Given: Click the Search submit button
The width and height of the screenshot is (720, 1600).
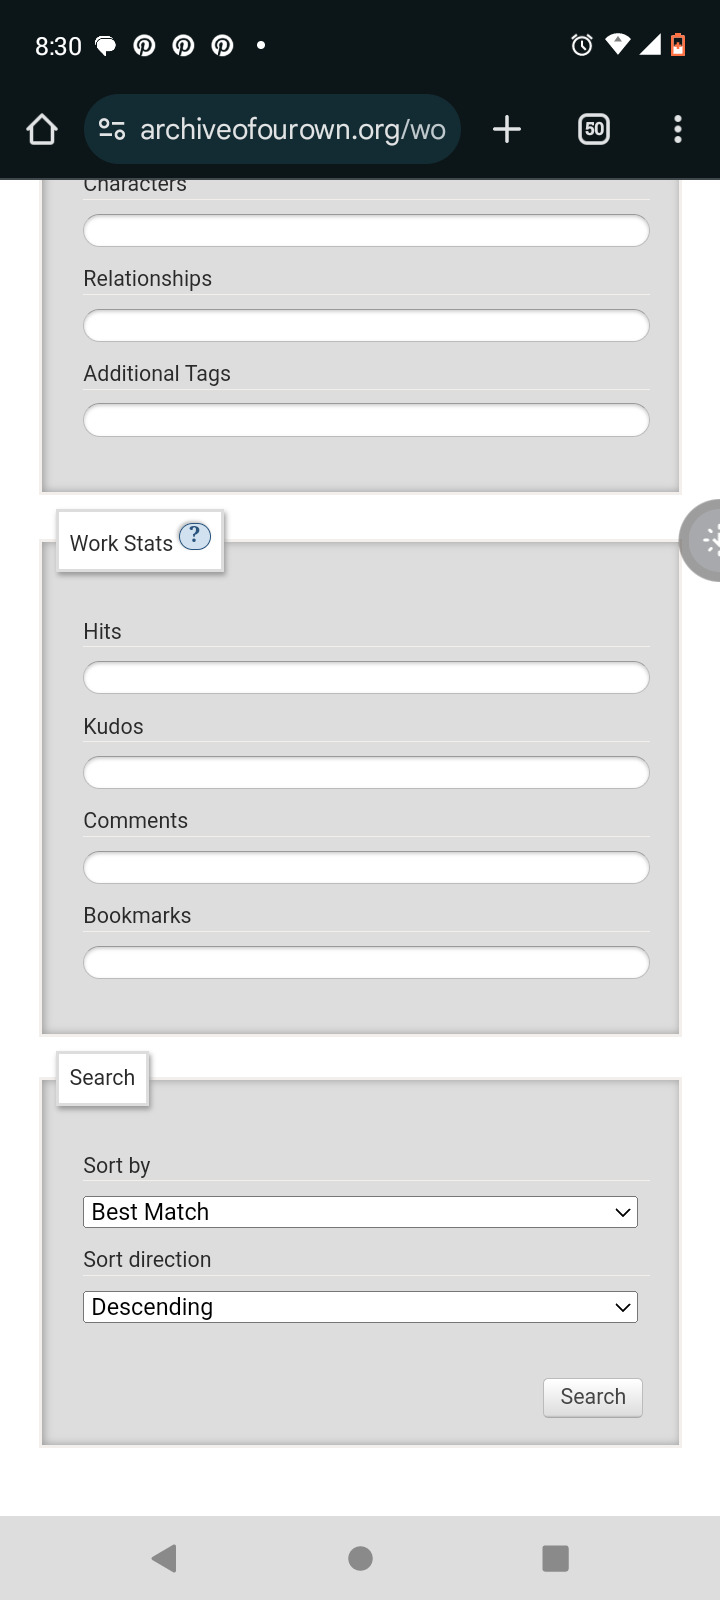Looking at the screenshot, I should [x=593, y=1397].
